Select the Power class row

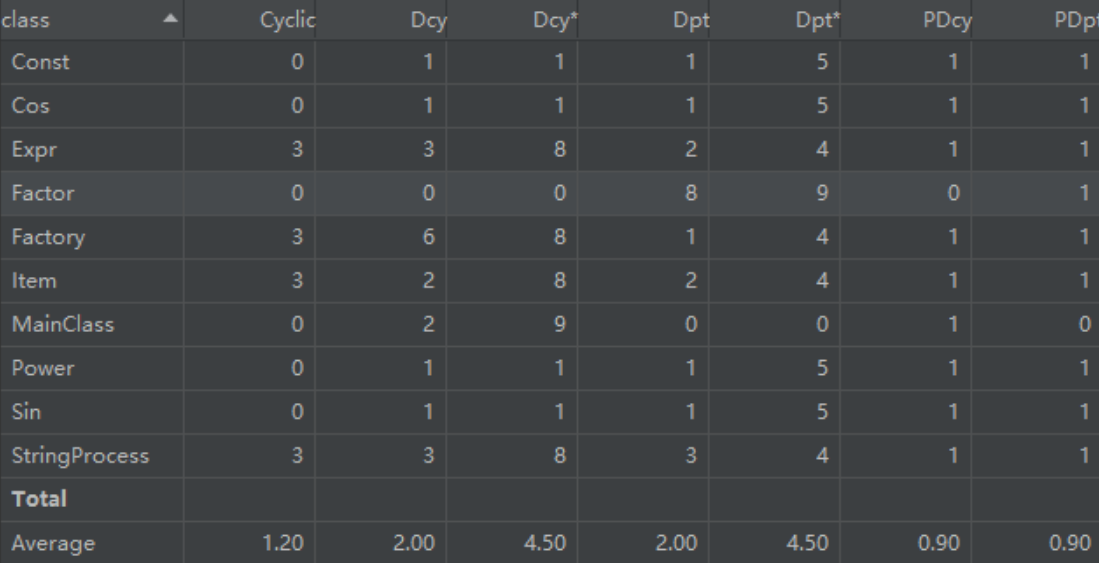click(39, 369)
